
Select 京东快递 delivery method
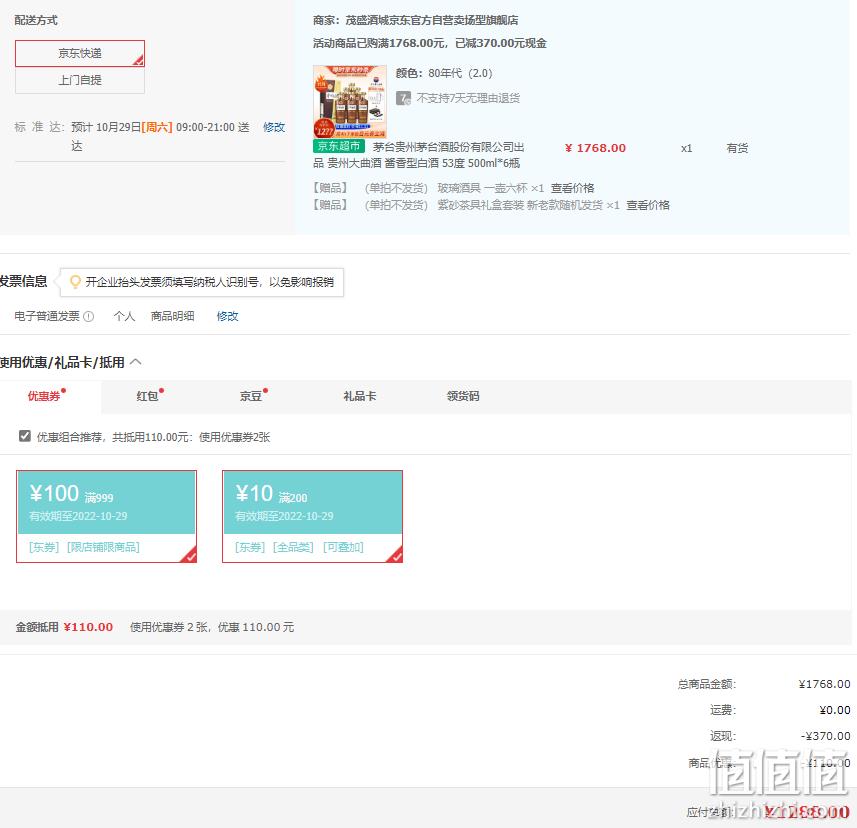pos(80,53)
